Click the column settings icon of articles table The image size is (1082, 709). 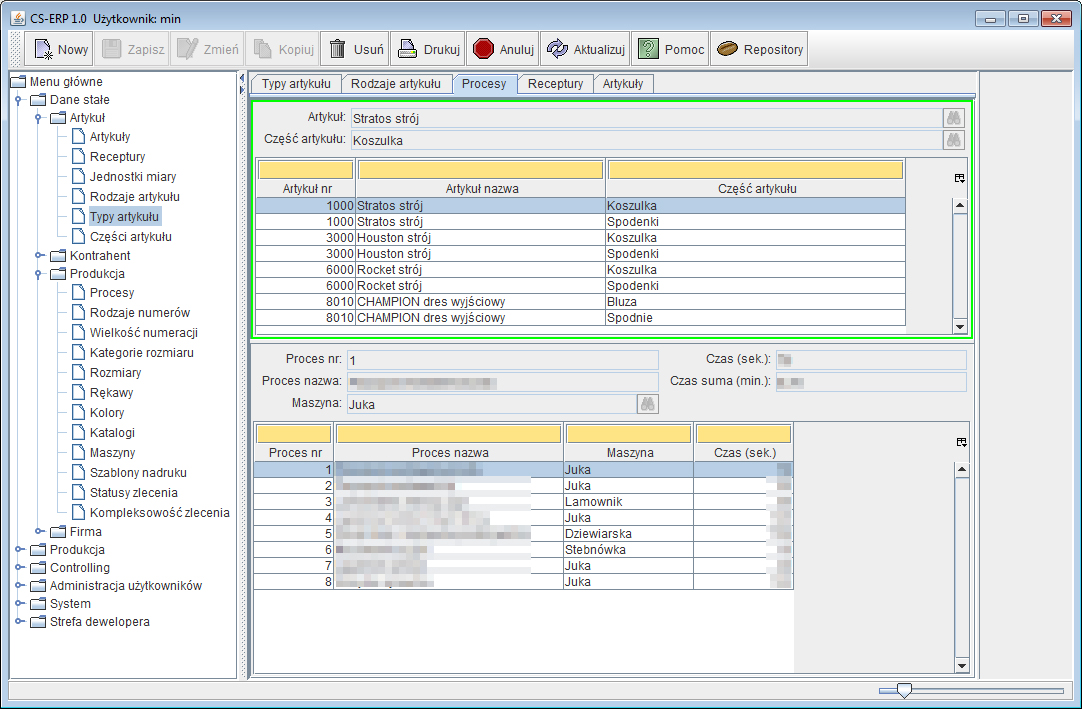(960, 178)
